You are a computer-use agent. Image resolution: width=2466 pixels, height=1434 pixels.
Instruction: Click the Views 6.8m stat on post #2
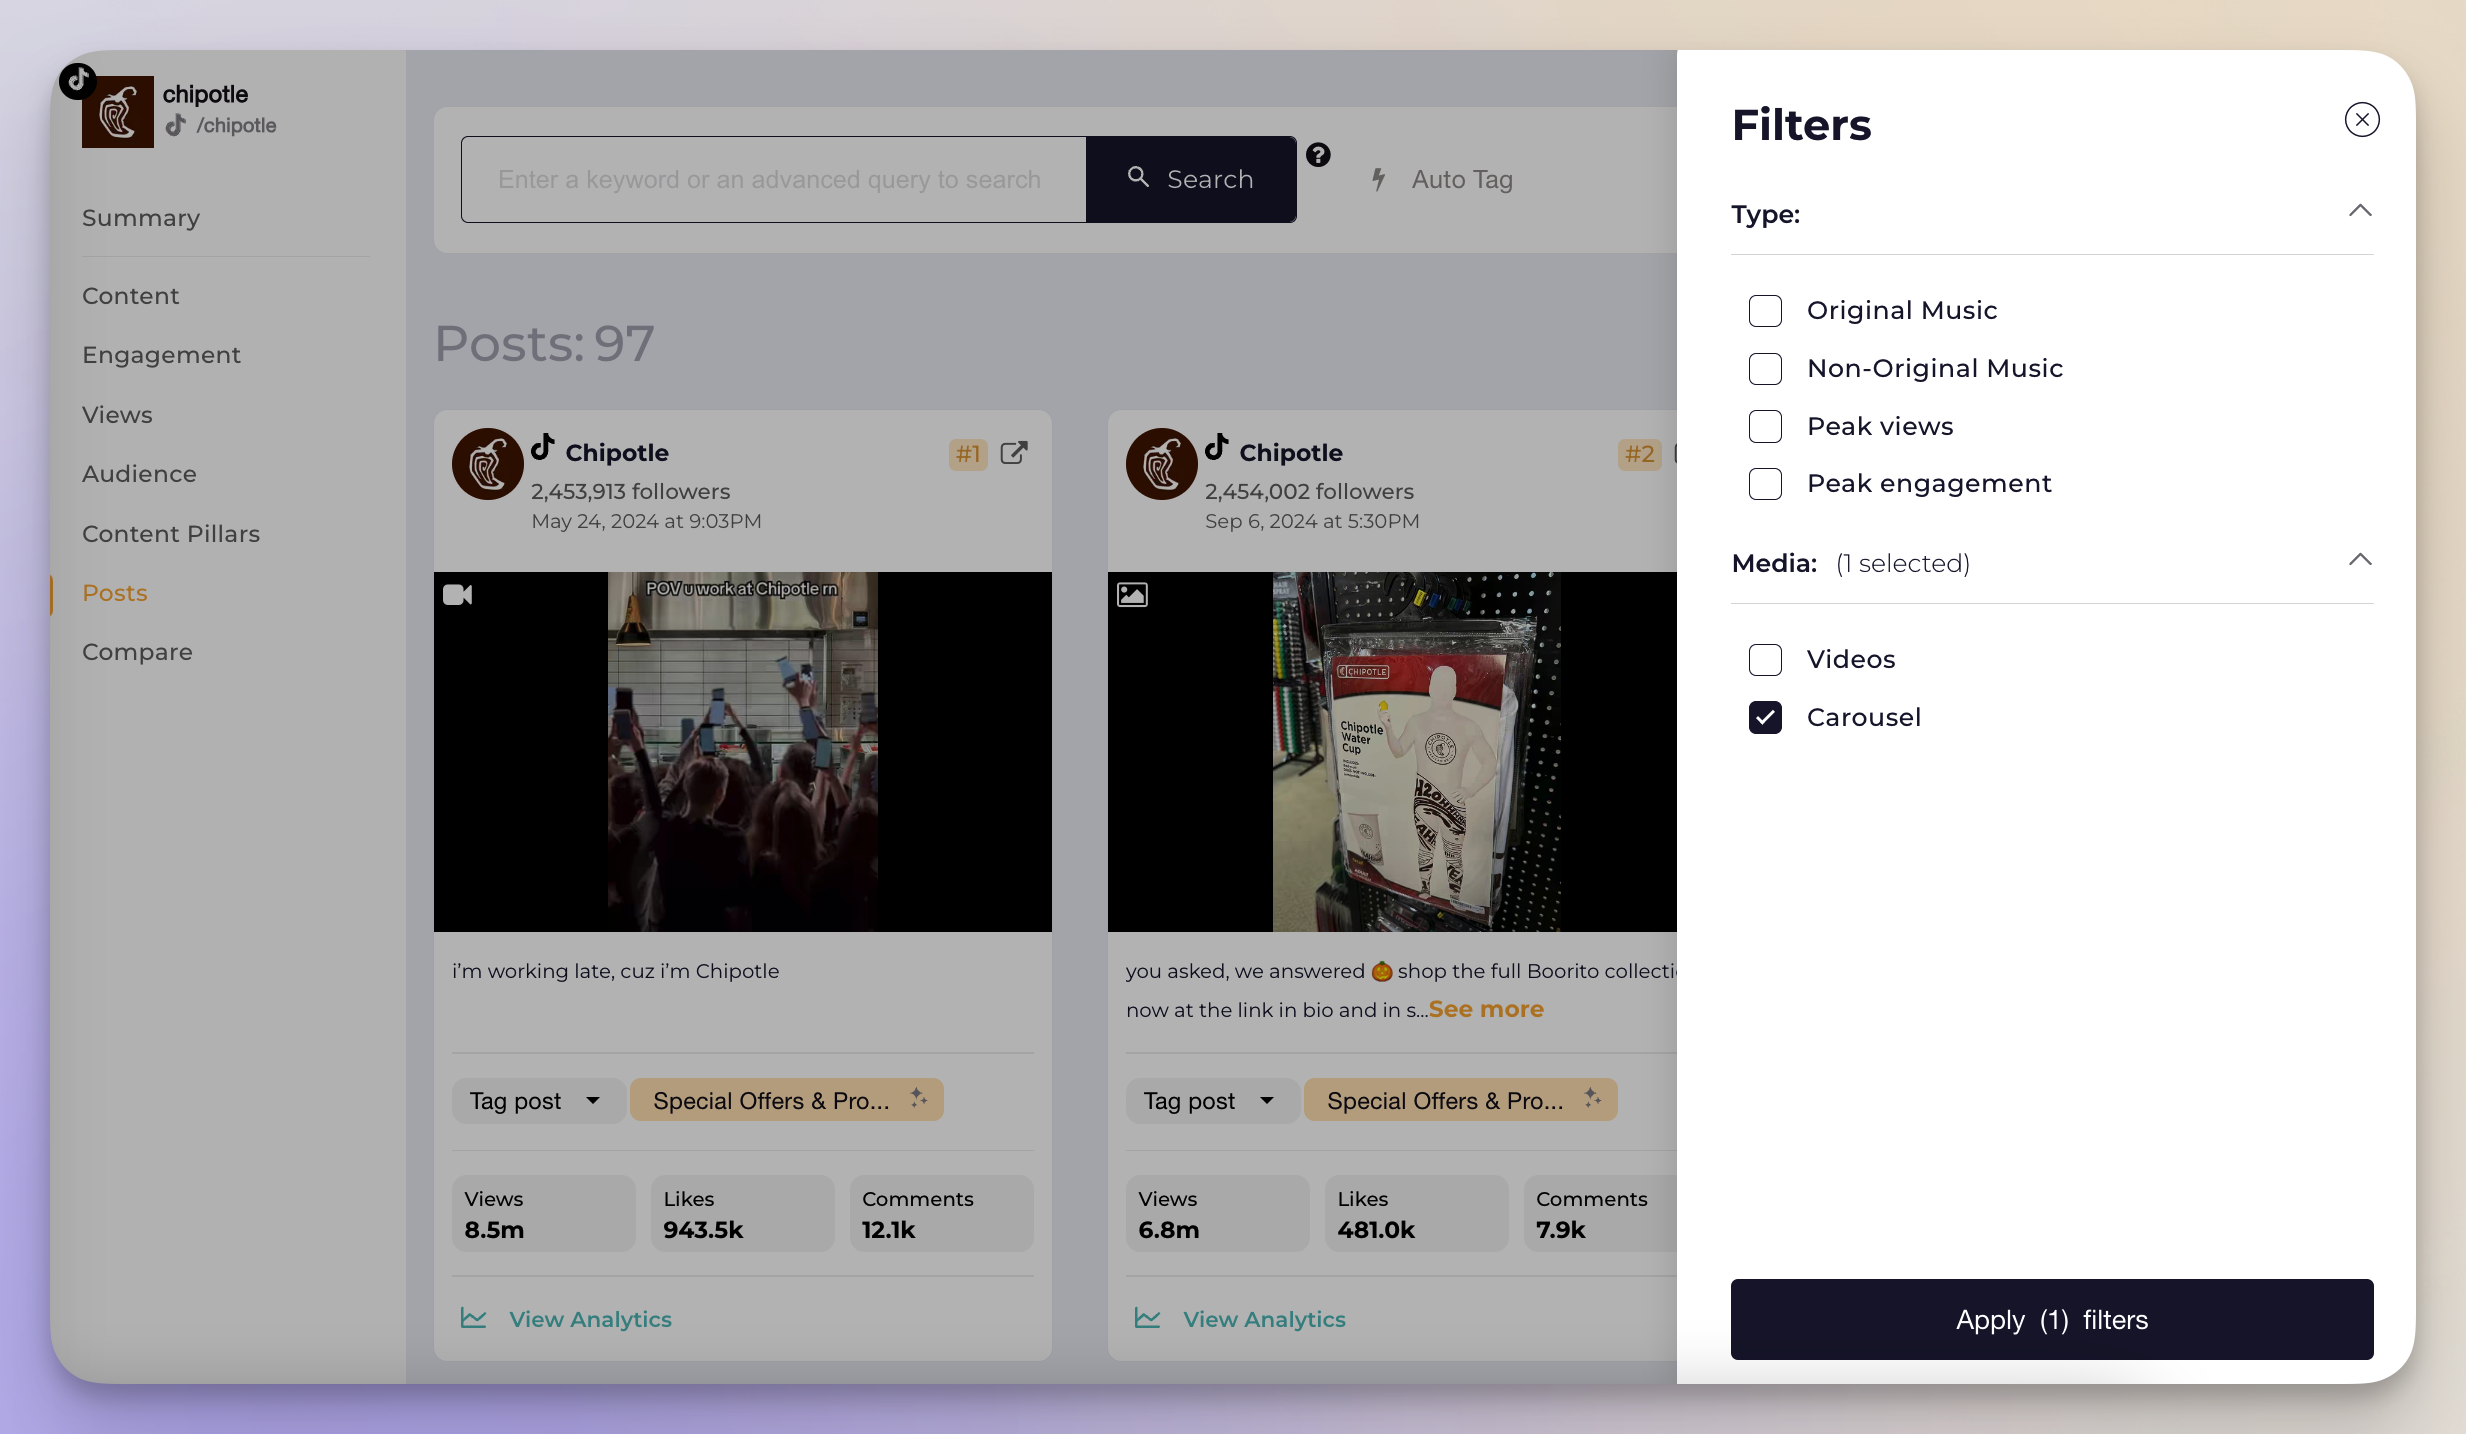pos(1217,1214)
